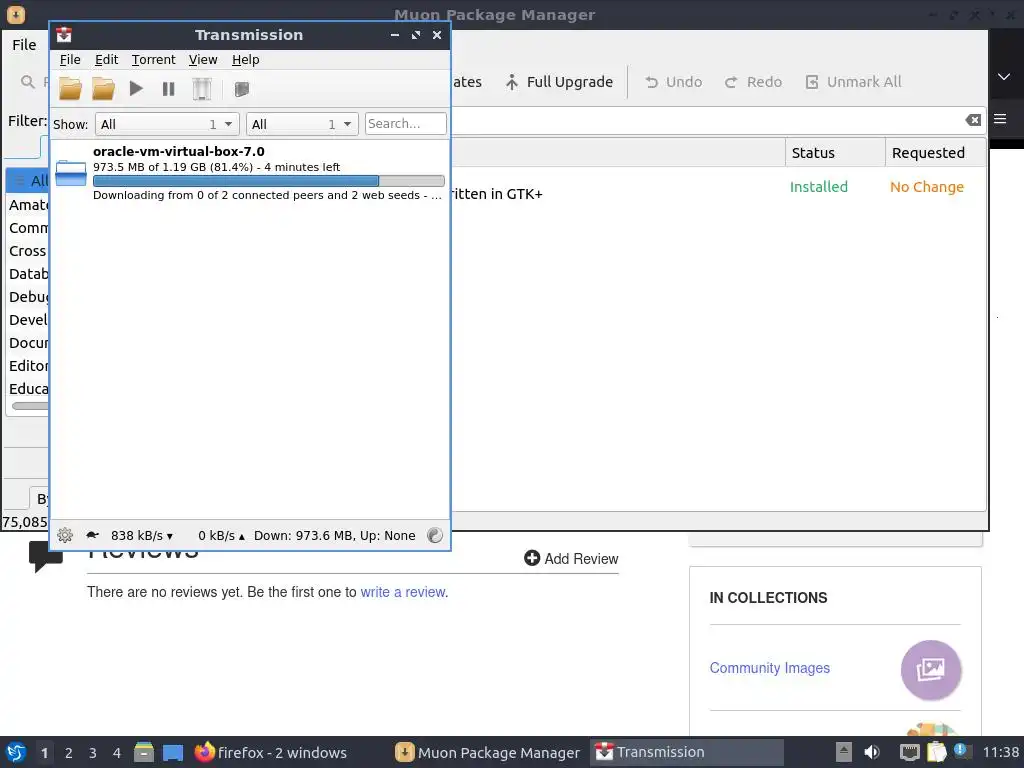This screenshot has height=768, width=1024.
Task: Pause the torrent with the pause icon
Action: click(168, 89)
